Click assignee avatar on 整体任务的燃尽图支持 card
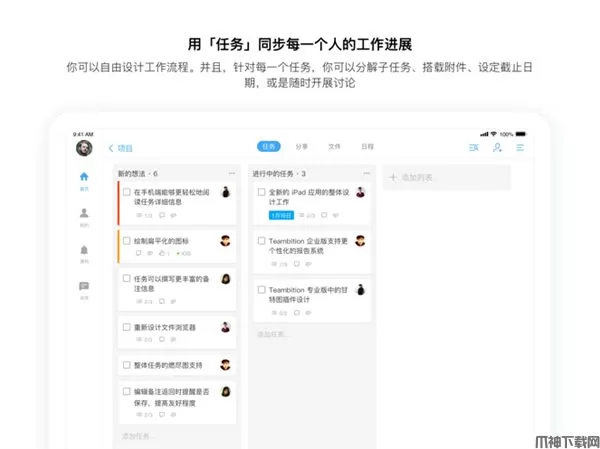Image resolution: width=600 pixels, height=449 pixels. [225, 365]
